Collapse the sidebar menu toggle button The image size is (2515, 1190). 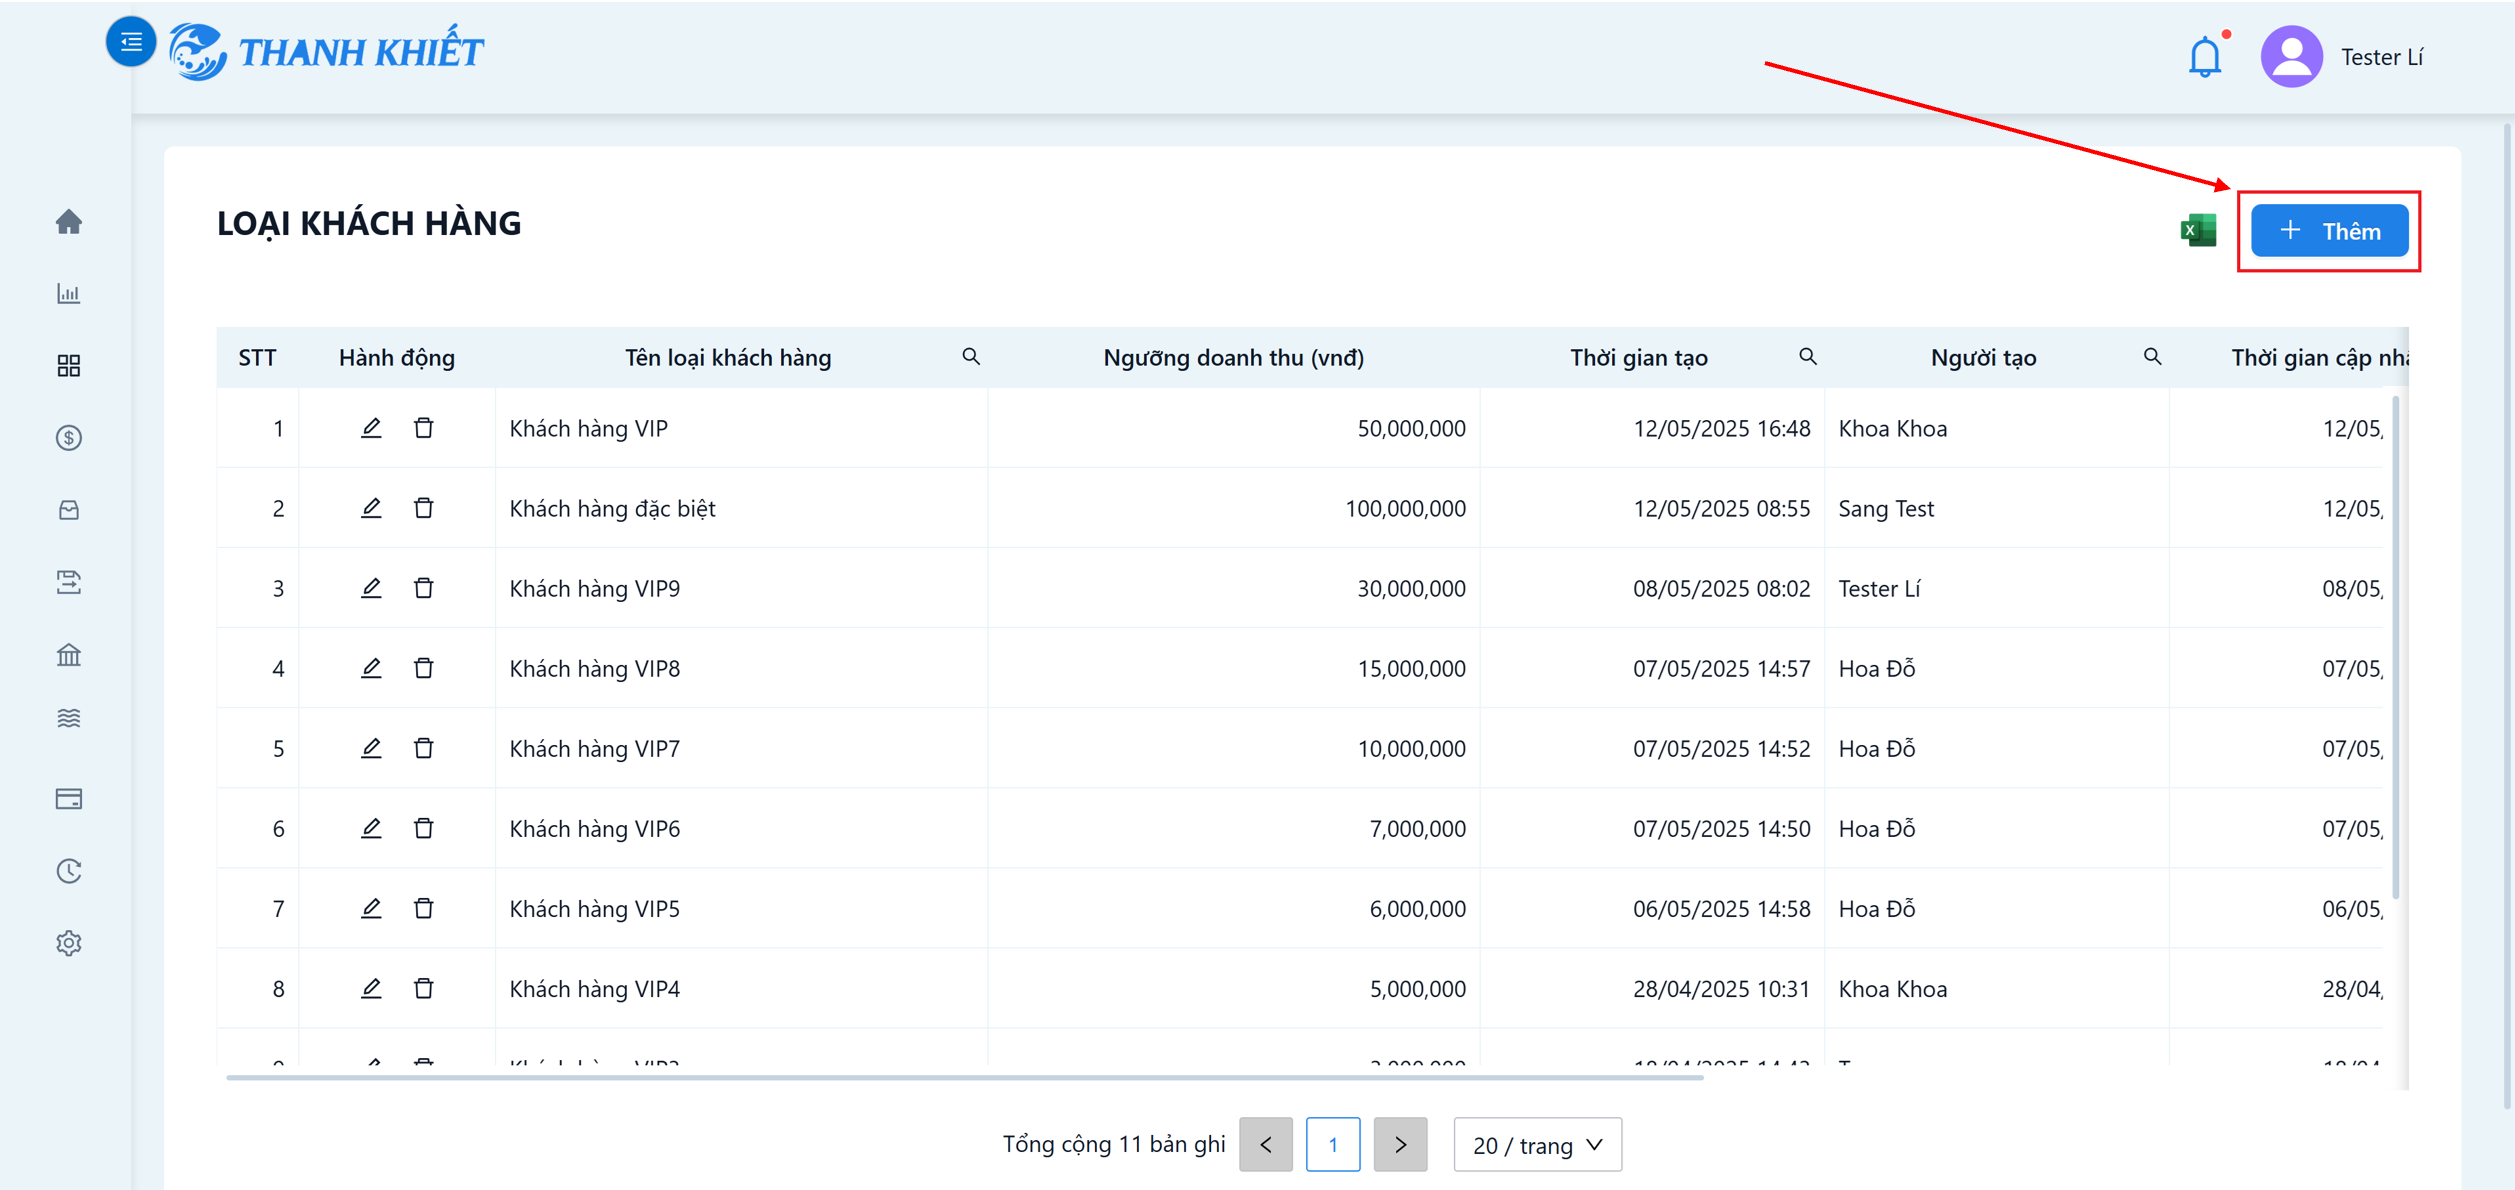[131, 42]
